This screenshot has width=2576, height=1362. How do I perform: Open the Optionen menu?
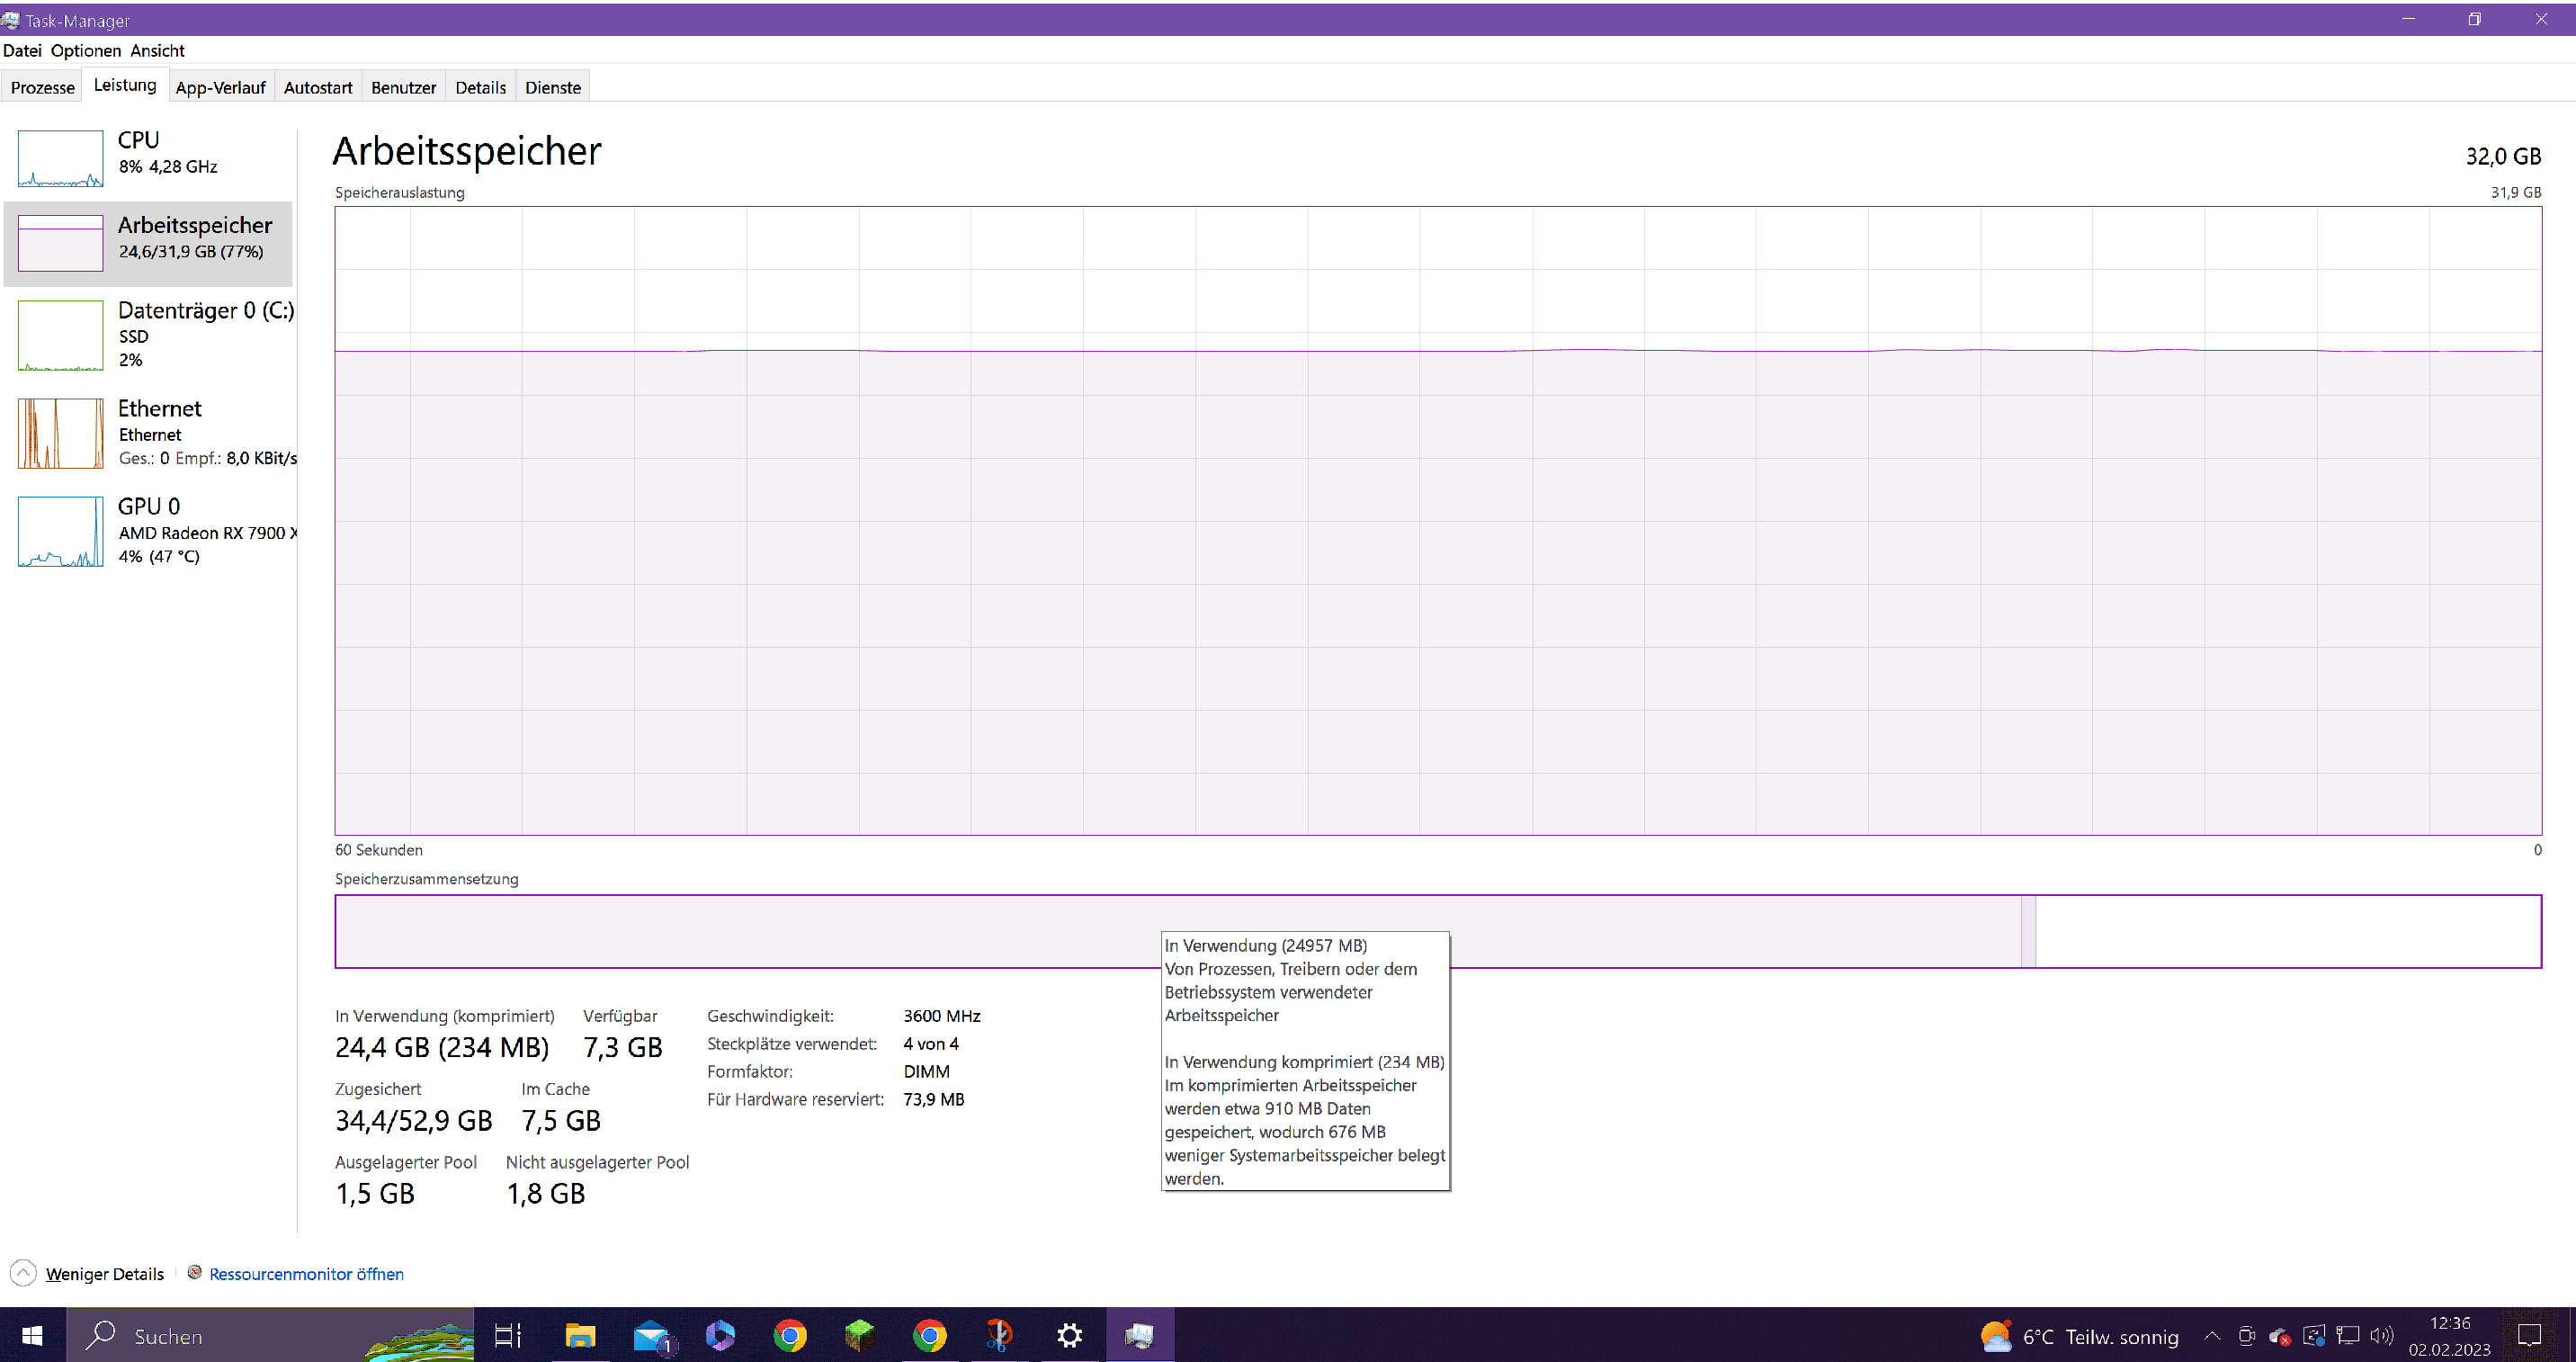click(x=85, y=51)
